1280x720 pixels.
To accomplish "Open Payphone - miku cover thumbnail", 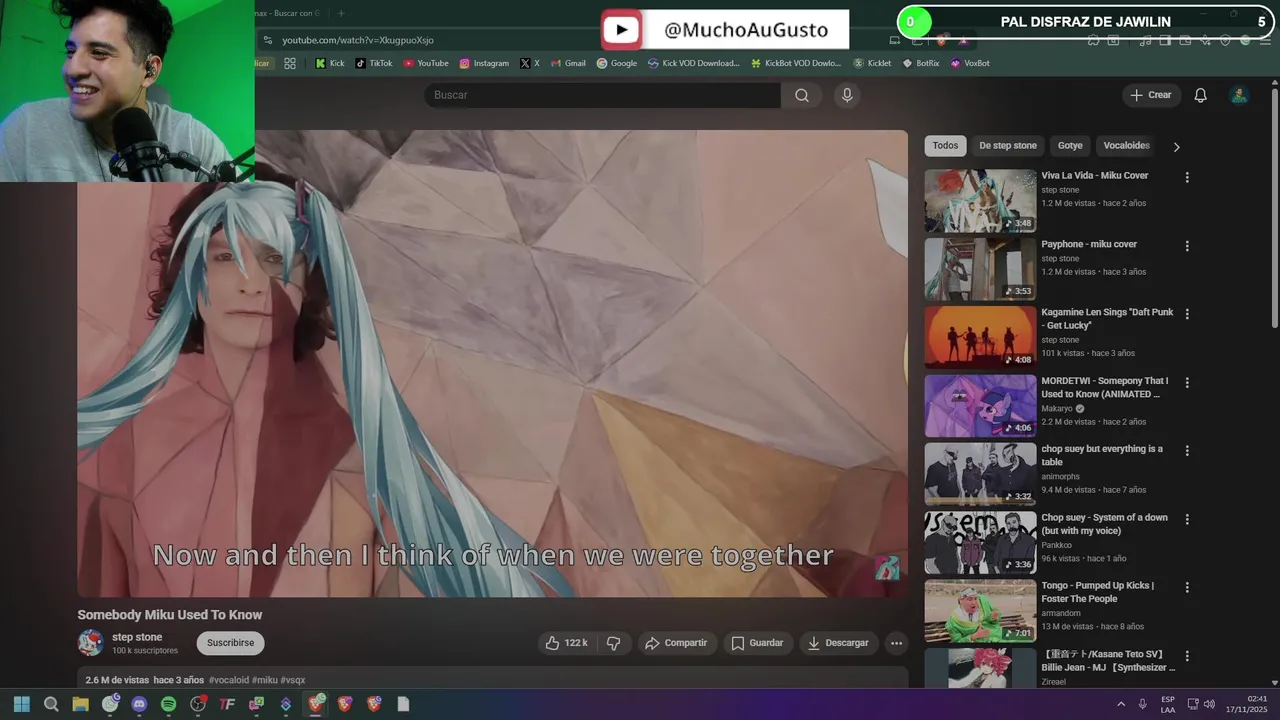I will pyautogui.click(x=980, y=269).
